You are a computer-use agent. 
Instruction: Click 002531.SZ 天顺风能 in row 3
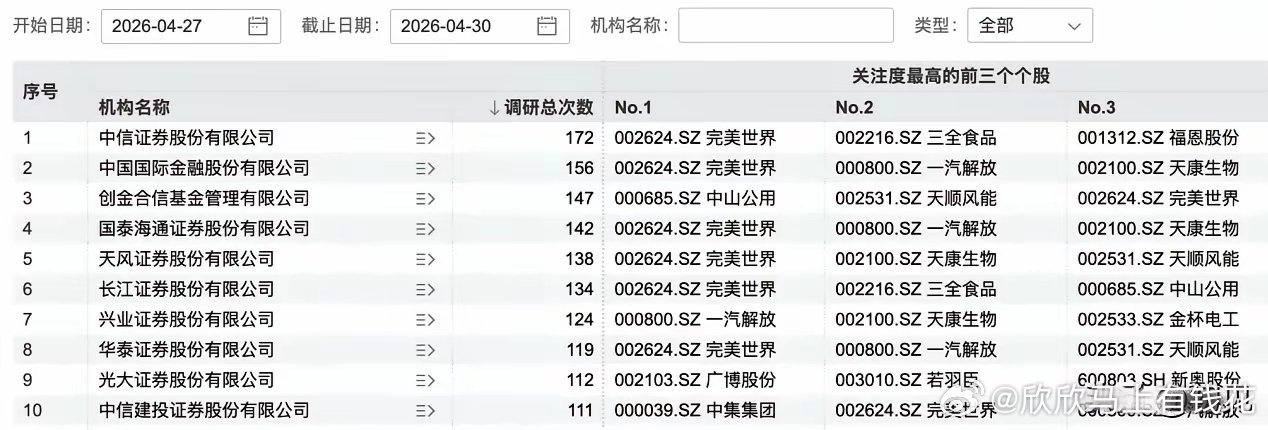pos(916,198)
